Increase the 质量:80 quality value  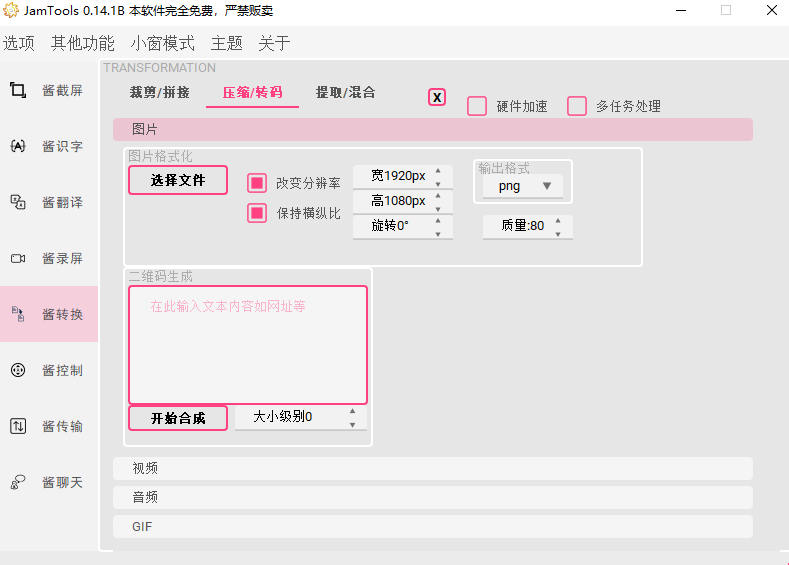tap(558, 221)
